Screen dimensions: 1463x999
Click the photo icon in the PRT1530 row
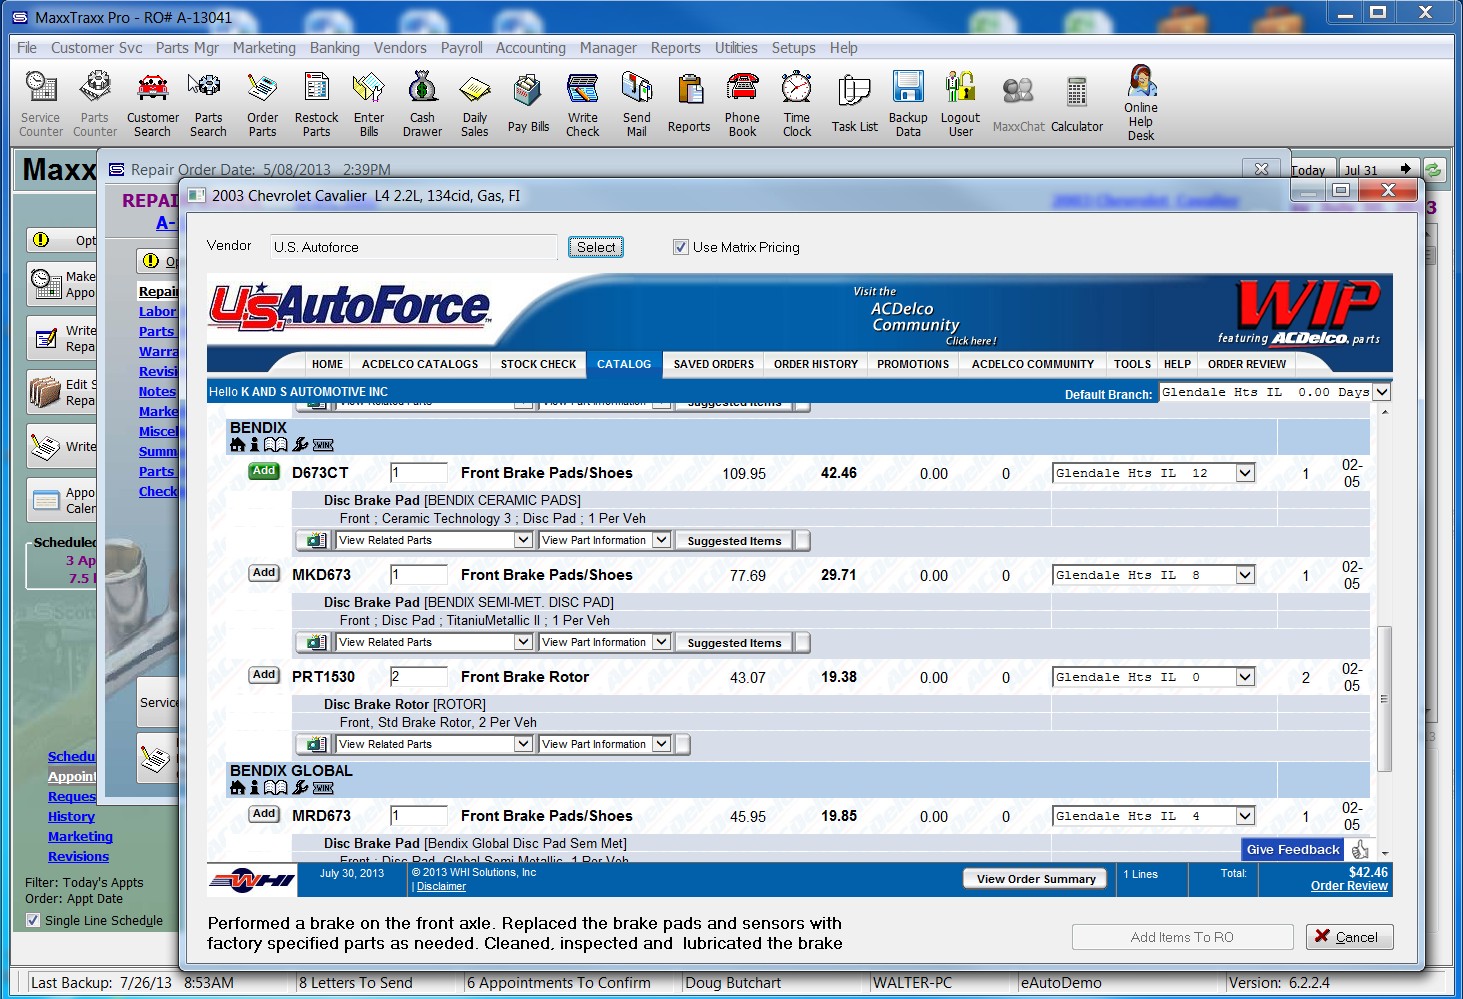point(316,745)
